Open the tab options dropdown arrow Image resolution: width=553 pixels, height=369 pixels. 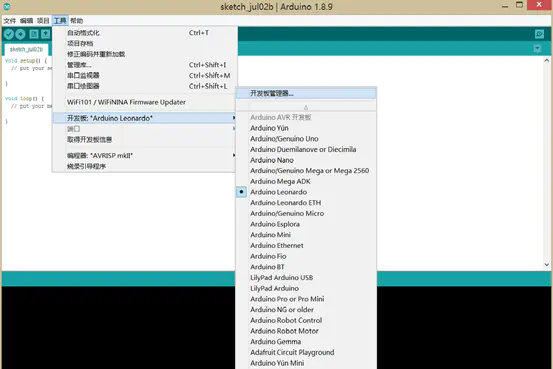[537, 49]
